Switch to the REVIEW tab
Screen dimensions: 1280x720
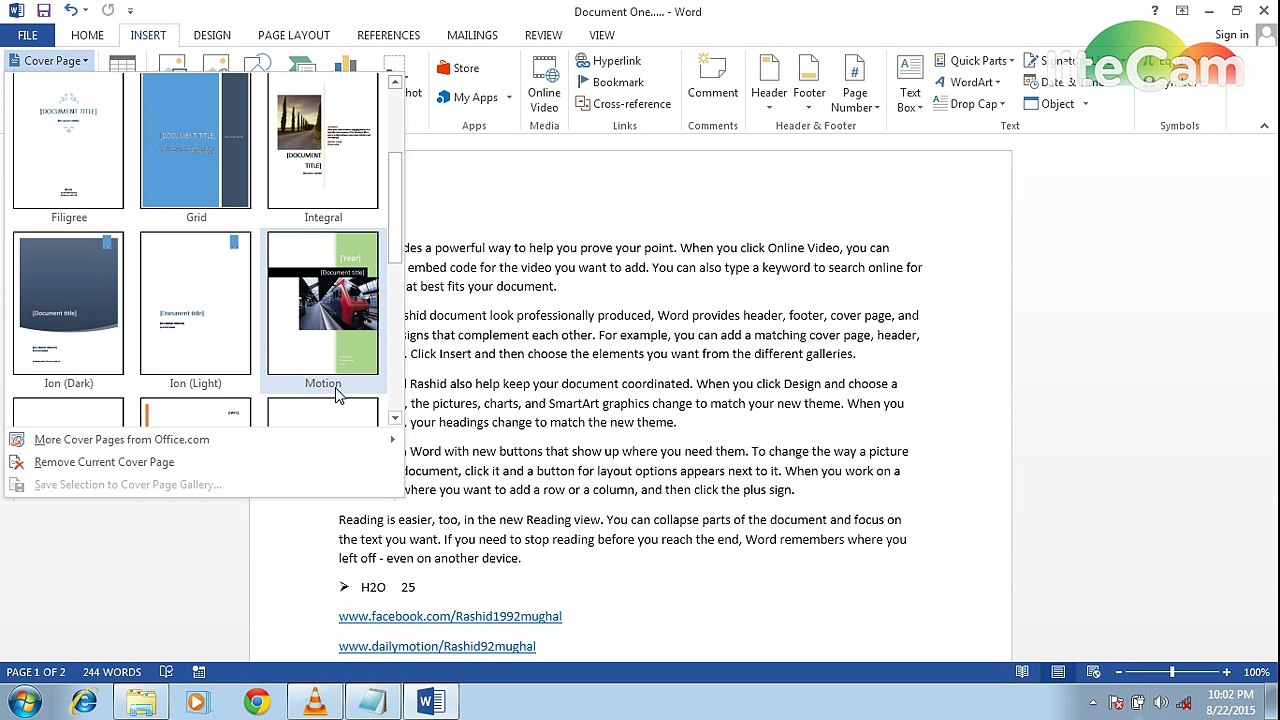[543, 35]
